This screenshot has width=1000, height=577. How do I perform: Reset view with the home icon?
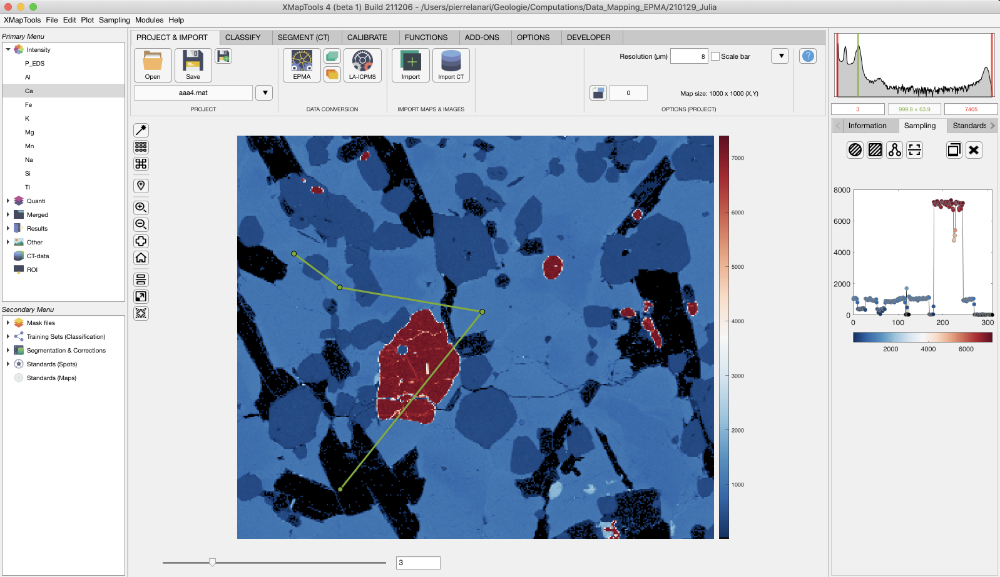(141, 258)
